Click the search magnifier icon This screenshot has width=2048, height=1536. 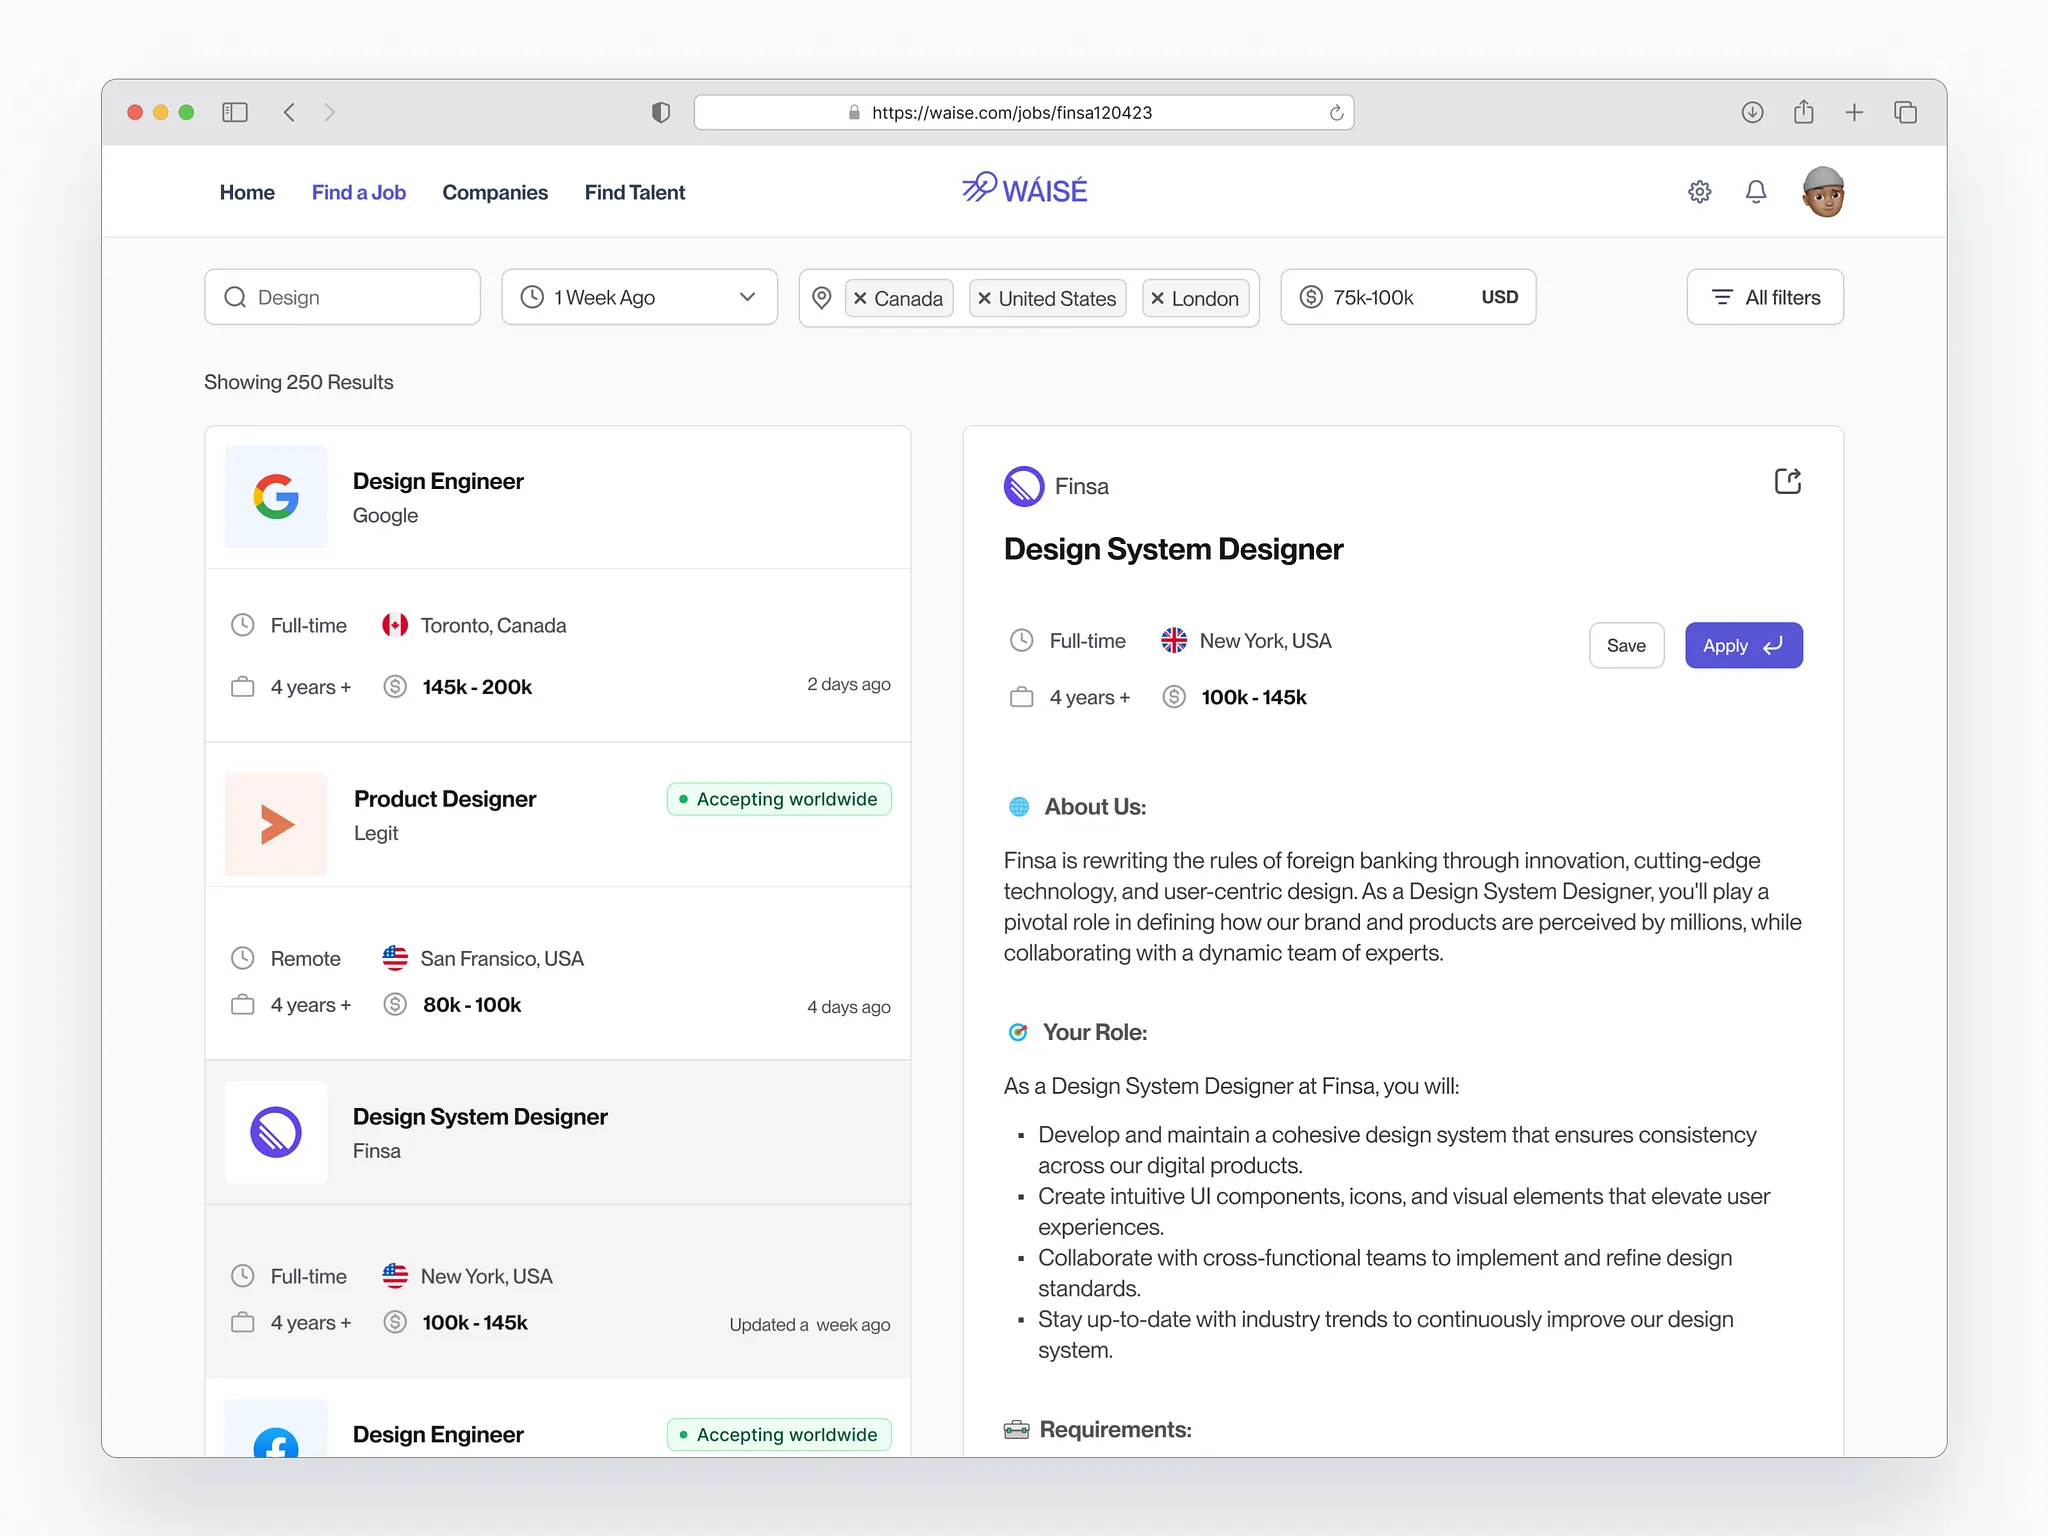click(235, 297)
